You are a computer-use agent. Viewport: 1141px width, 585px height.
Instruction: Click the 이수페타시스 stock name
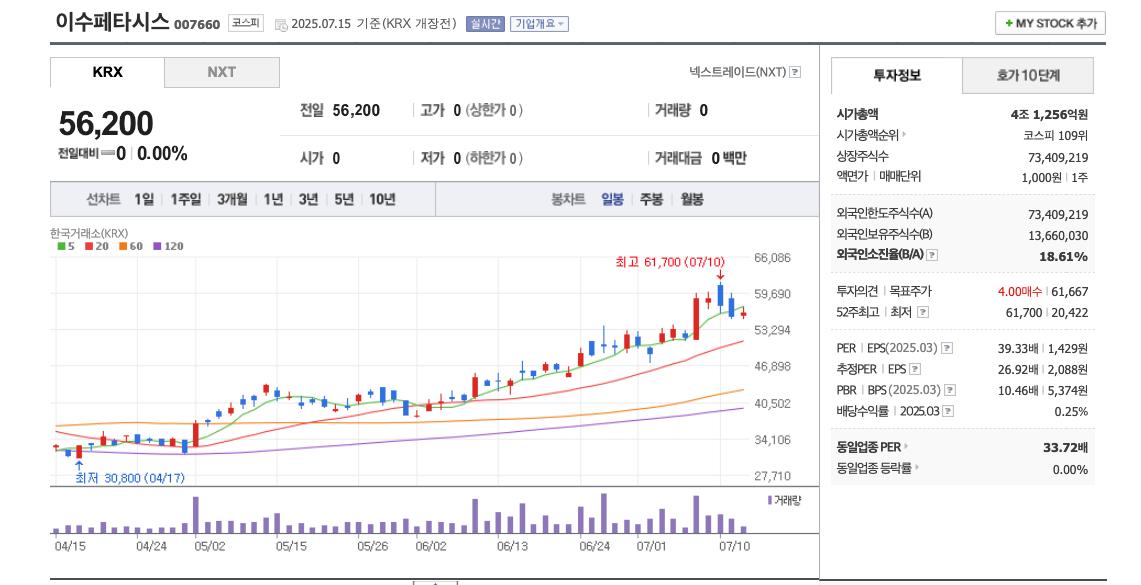point(112,21)
